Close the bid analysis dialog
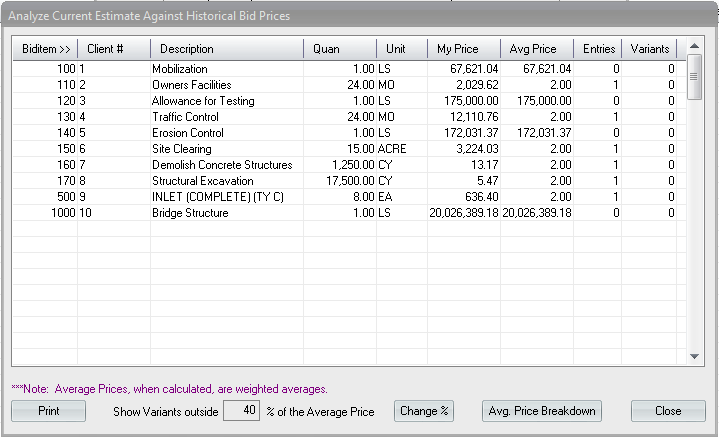Image resolution: width=719 pixels, height=437 pixels. [x=668, y=411]
